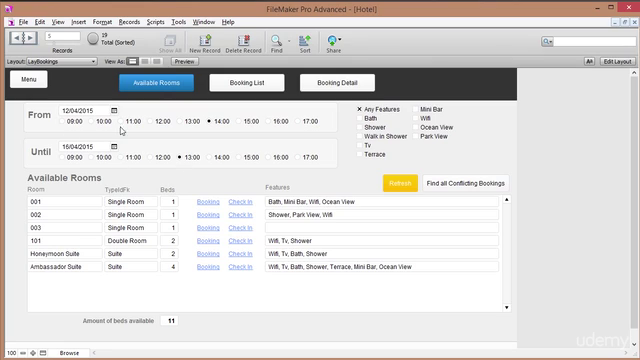Click Booking link for Ambassador Suite

coord(208,267)
